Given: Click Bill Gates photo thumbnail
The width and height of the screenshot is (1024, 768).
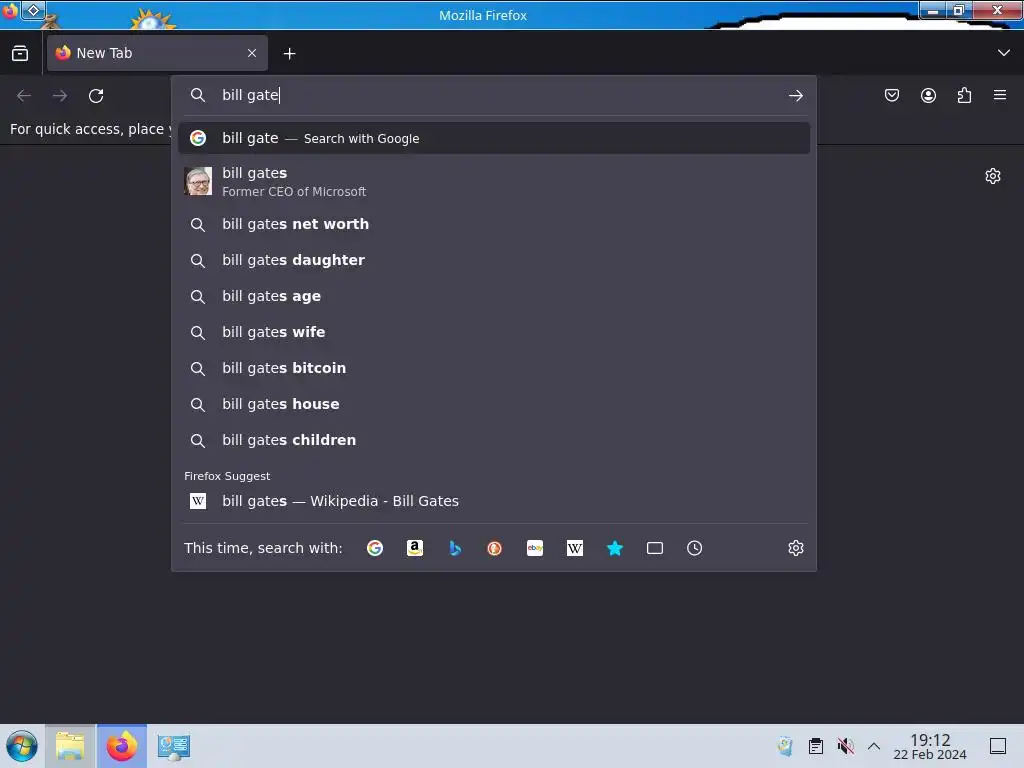Looking at the screenshot, I should coord(198,181).
